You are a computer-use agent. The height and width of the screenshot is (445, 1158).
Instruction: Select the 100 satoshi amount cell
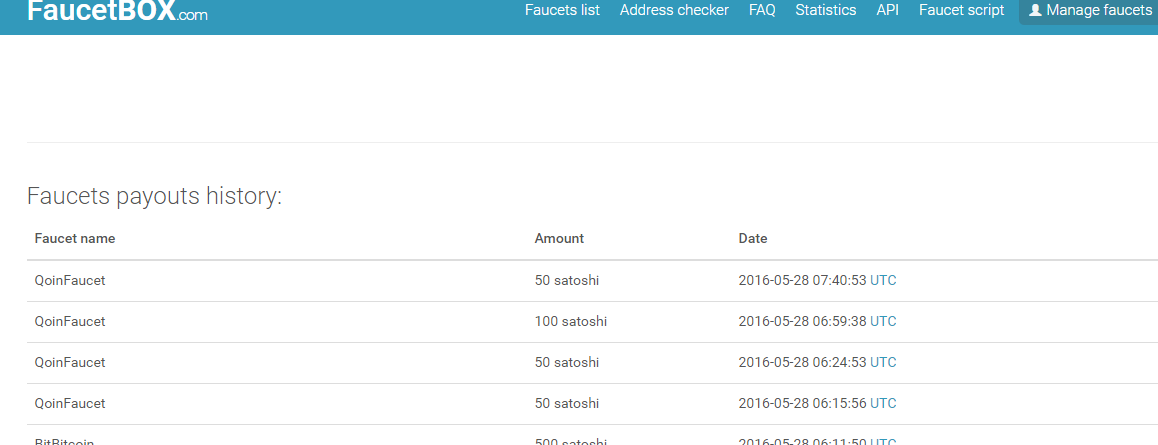571,322
